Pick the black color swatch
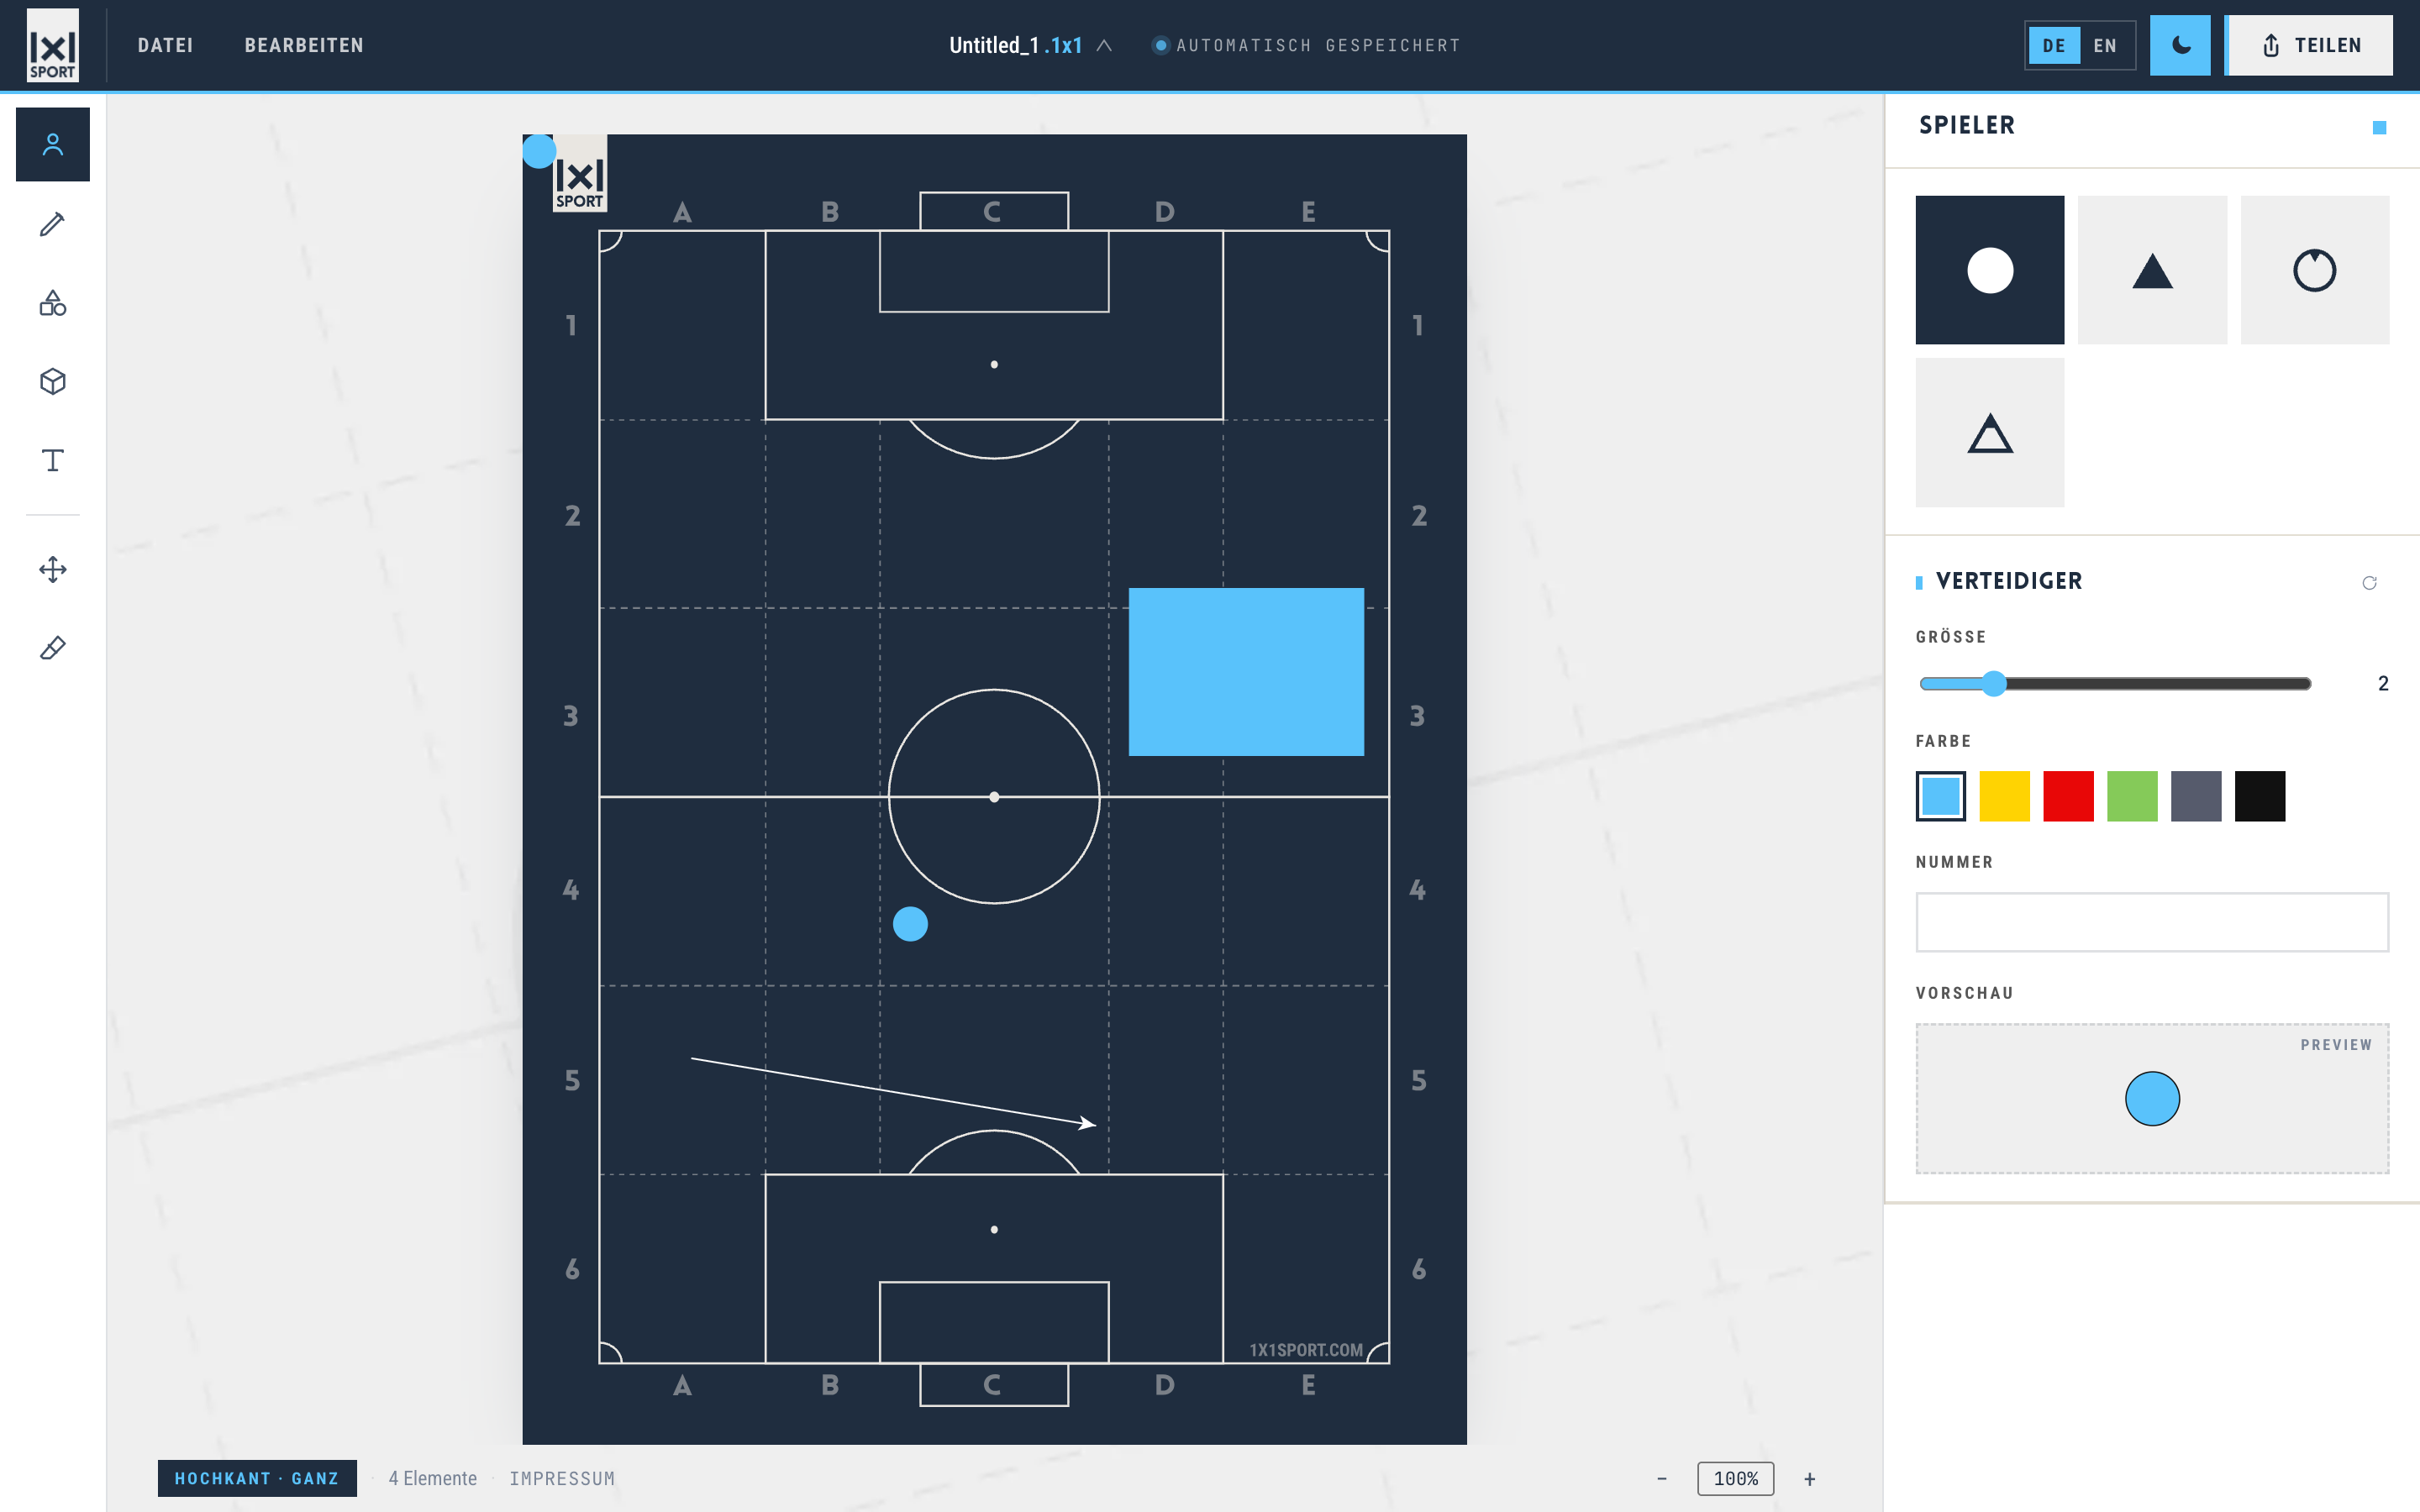 click(x=2260, y=797)
